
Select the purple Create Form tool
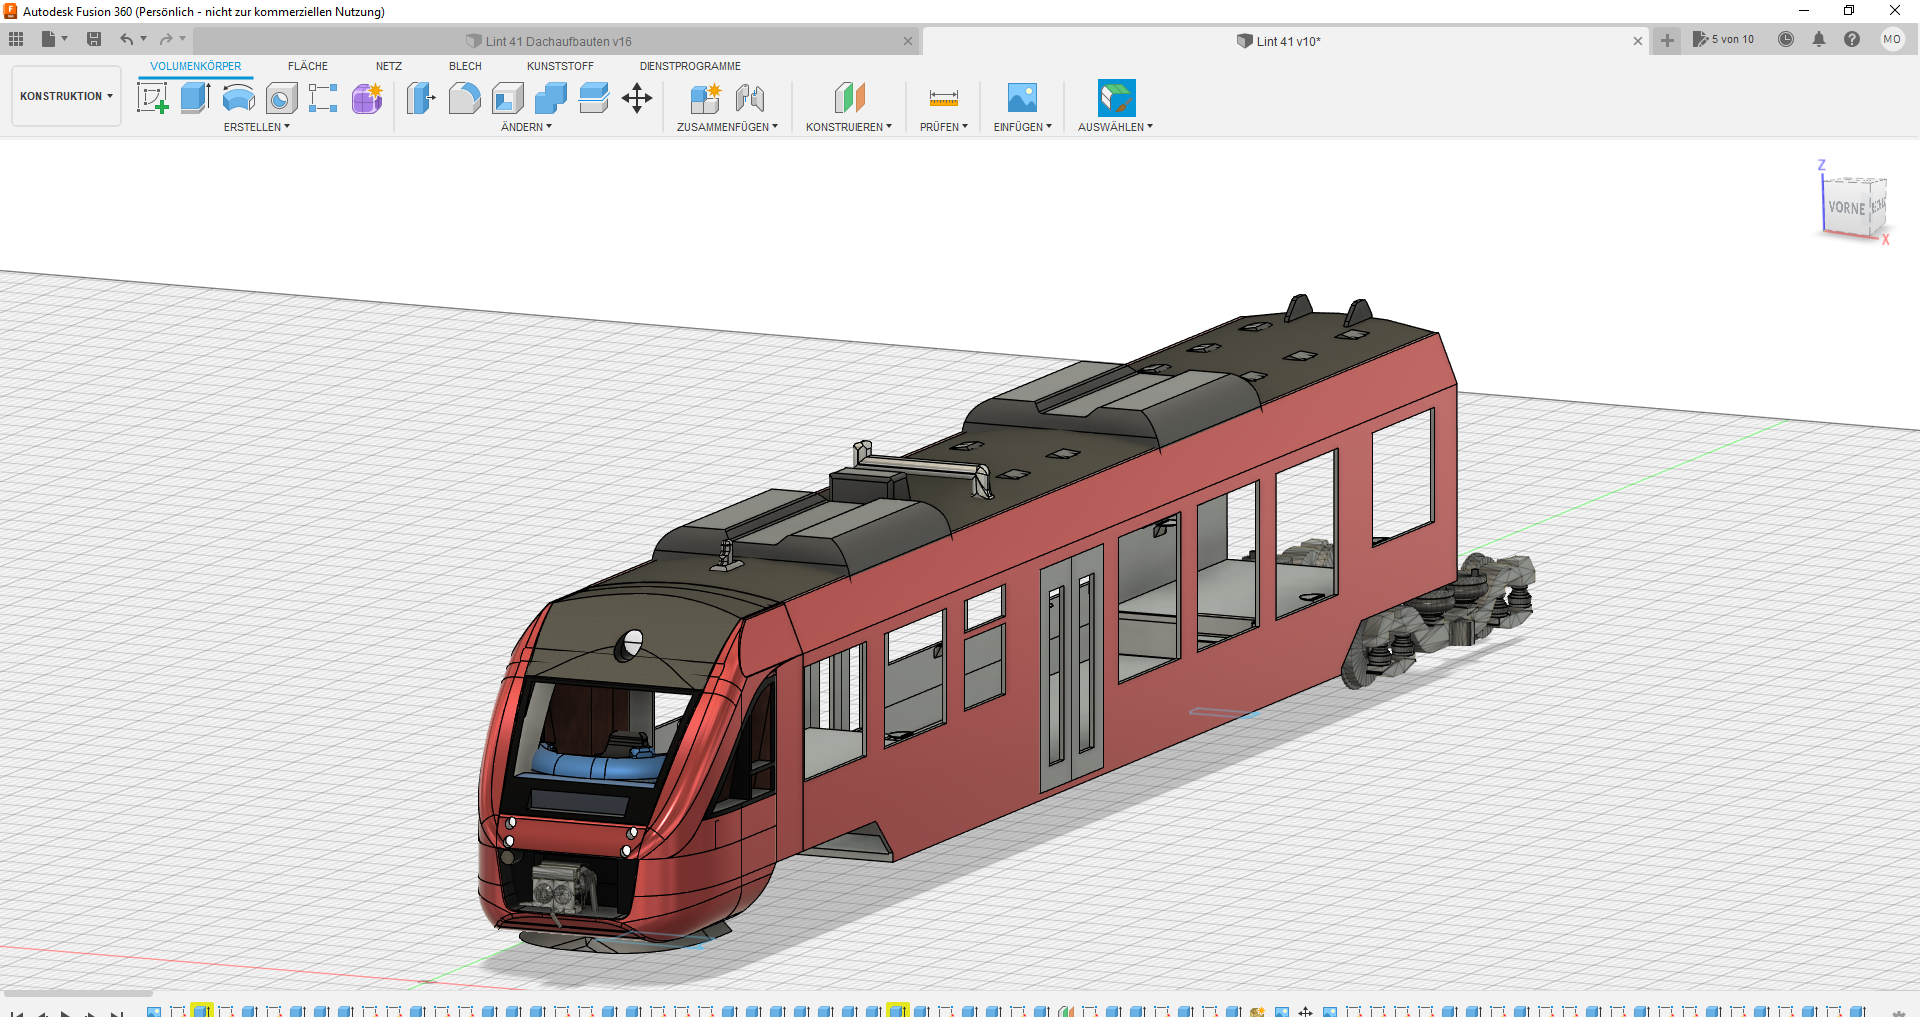(367, 98)
